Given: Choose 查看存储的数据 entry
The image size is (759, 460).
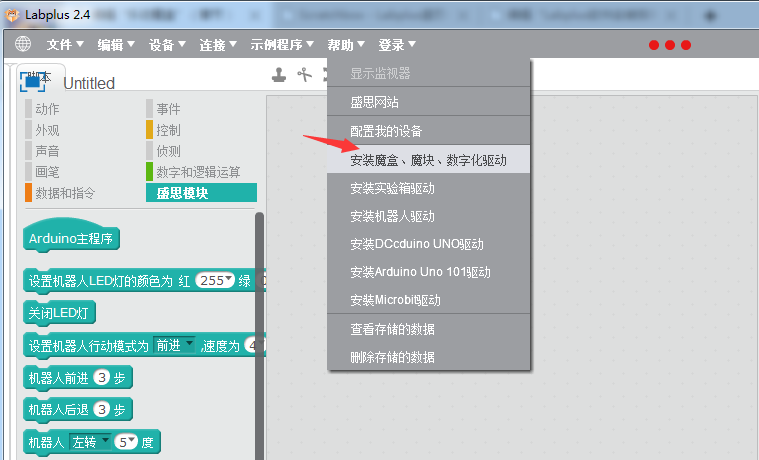Looking at the screenshot, I should (x=429, y=329).
